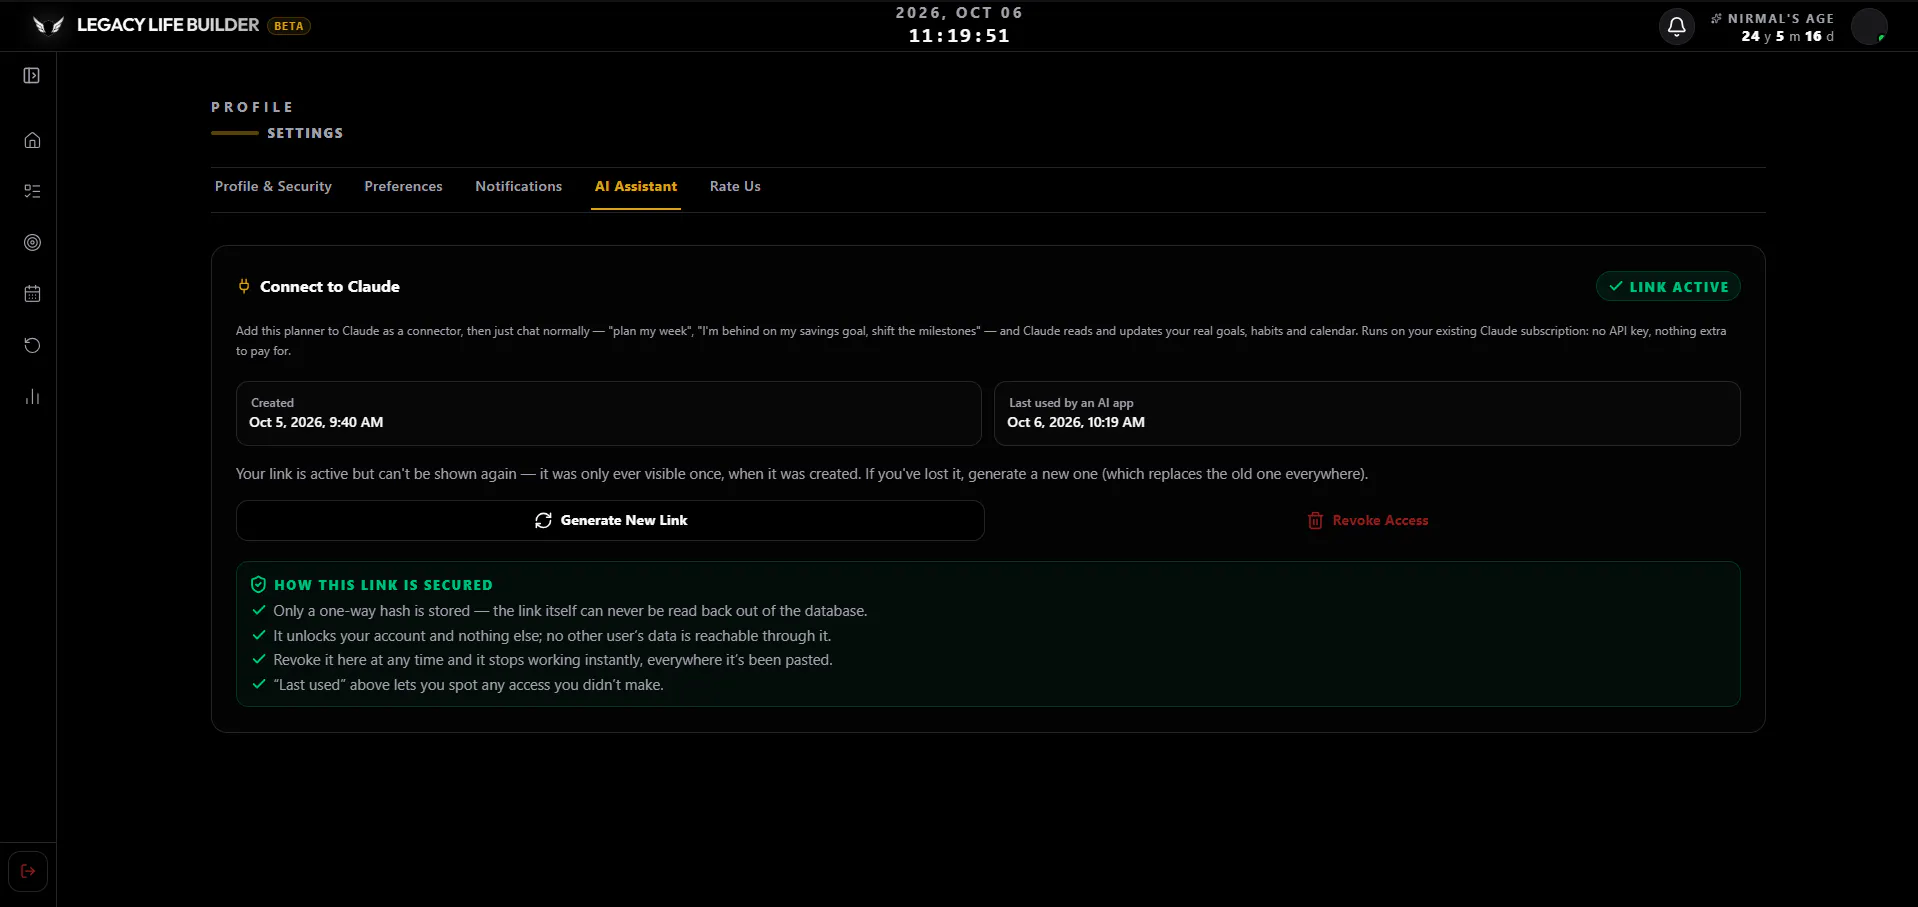The height and width of the screenshot is (907, 1918).
Task: Click the clock time 11:19:51
Action: coord(959,36)
